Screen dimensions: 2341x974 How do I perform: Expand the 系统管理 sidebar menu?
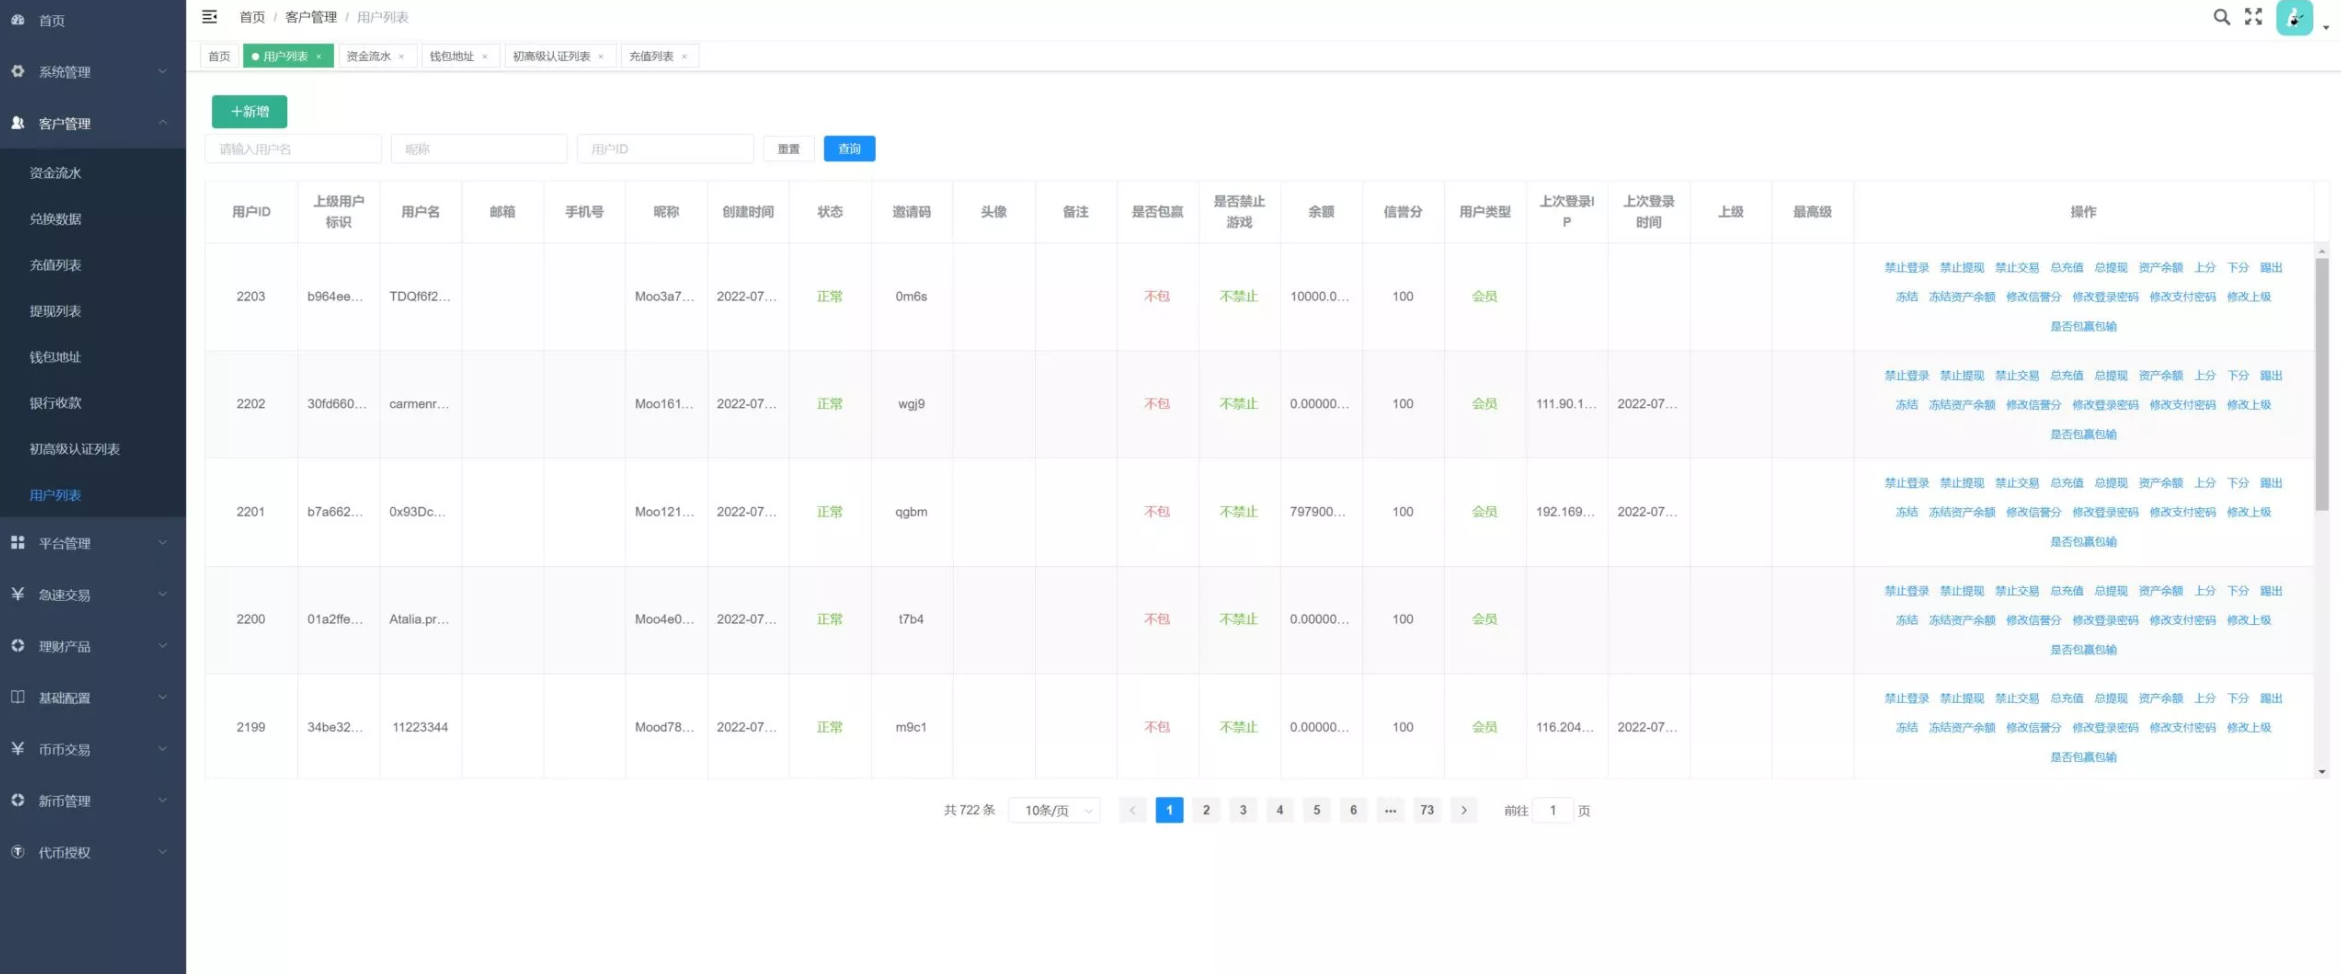tap(92, 72)
